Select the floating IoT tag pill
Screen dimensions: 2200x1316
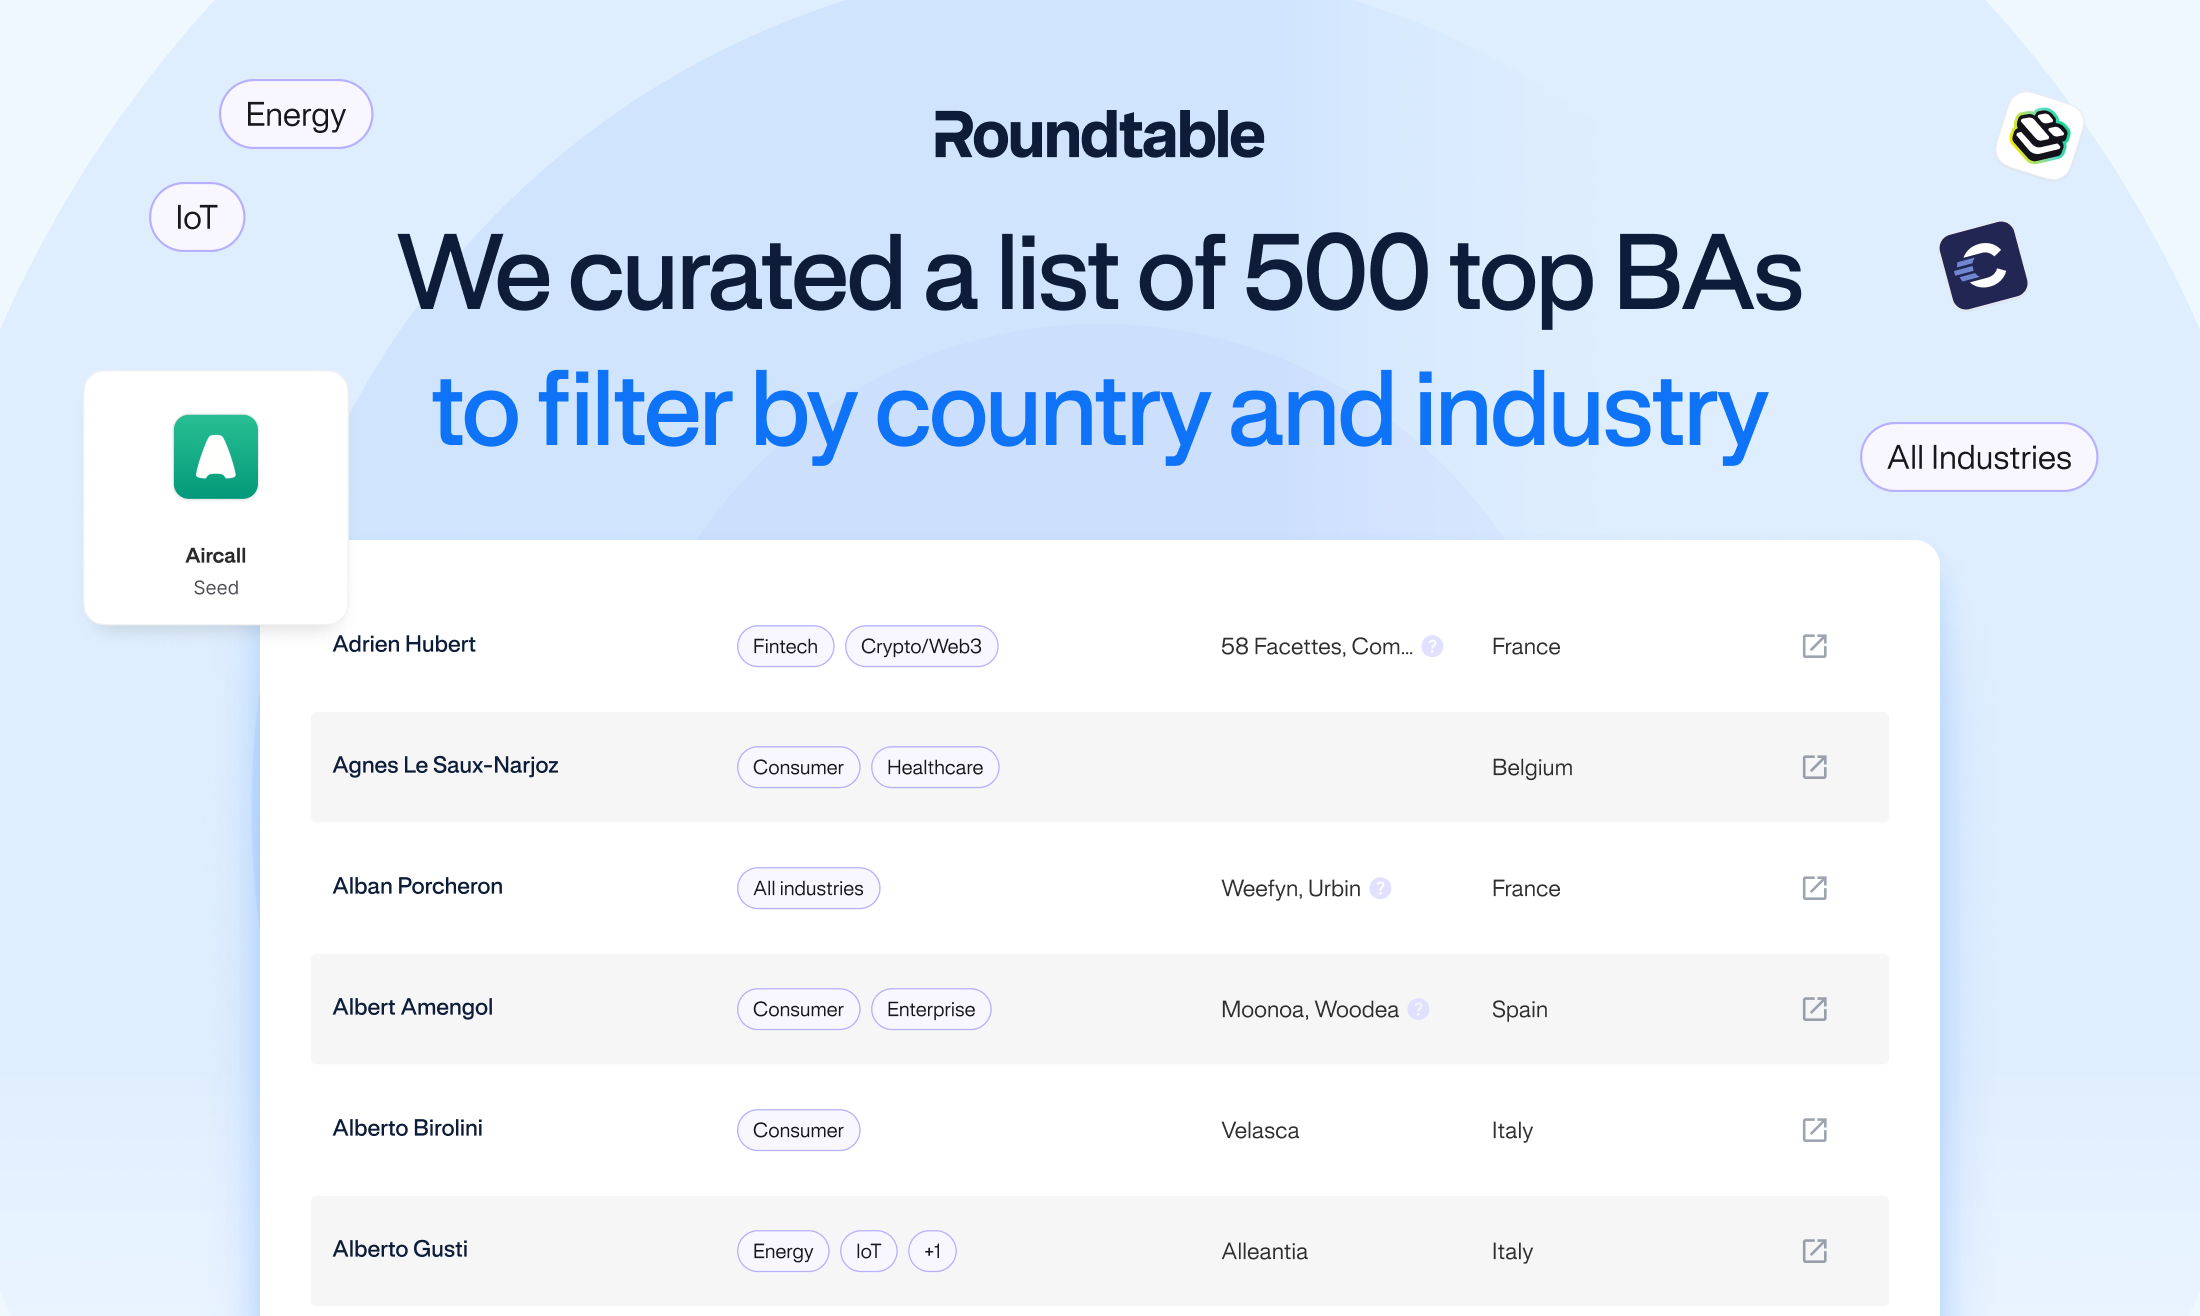tap(197, 217)
